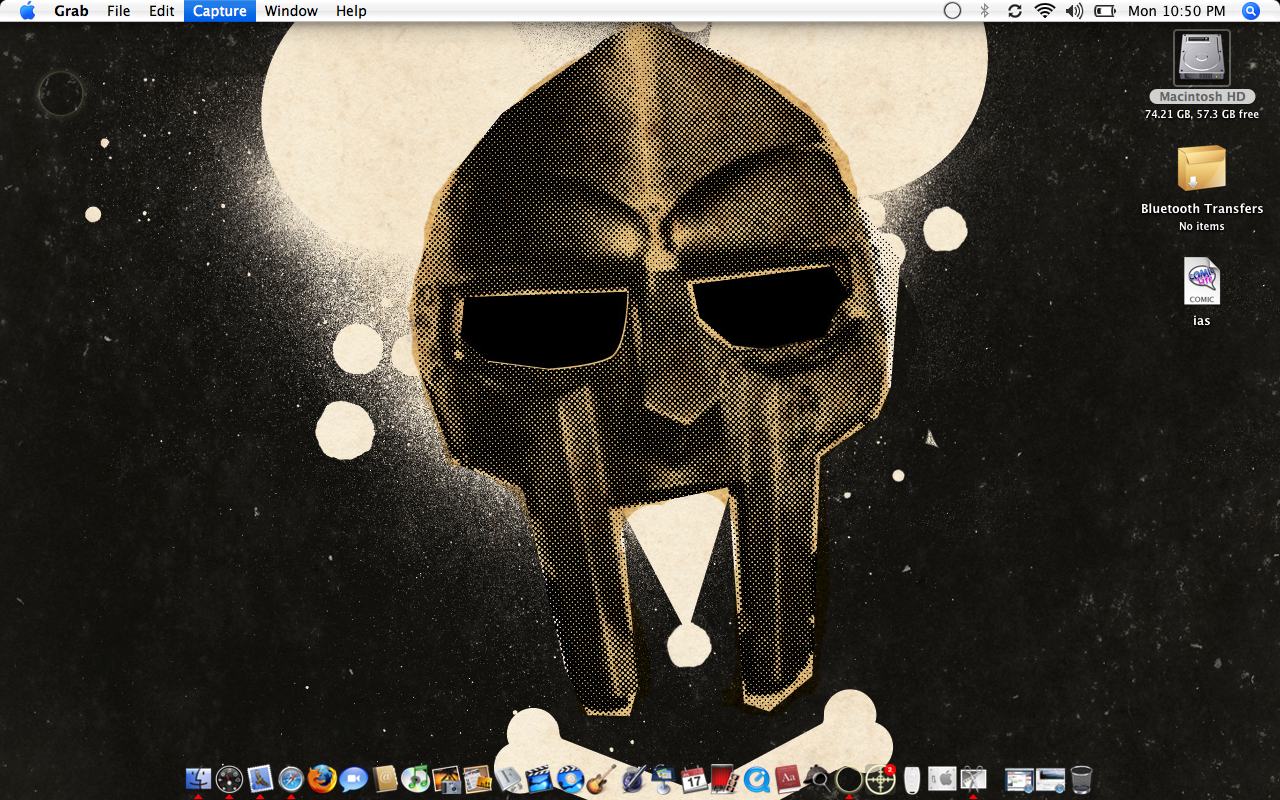The image size is (1280, 800).
Task: Open first minimized window thumbnail in Dock
Action: (x=1018, y=779)
